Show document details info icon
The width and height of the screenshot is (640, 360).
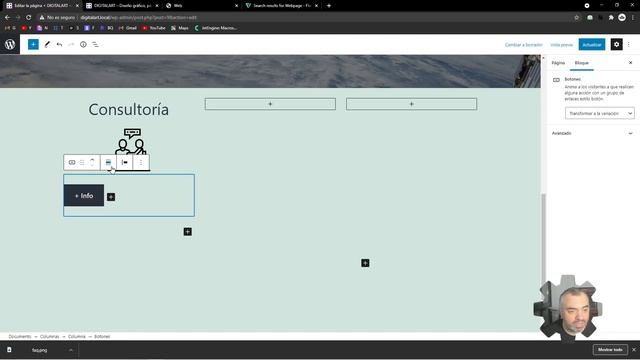pos(83,44)
